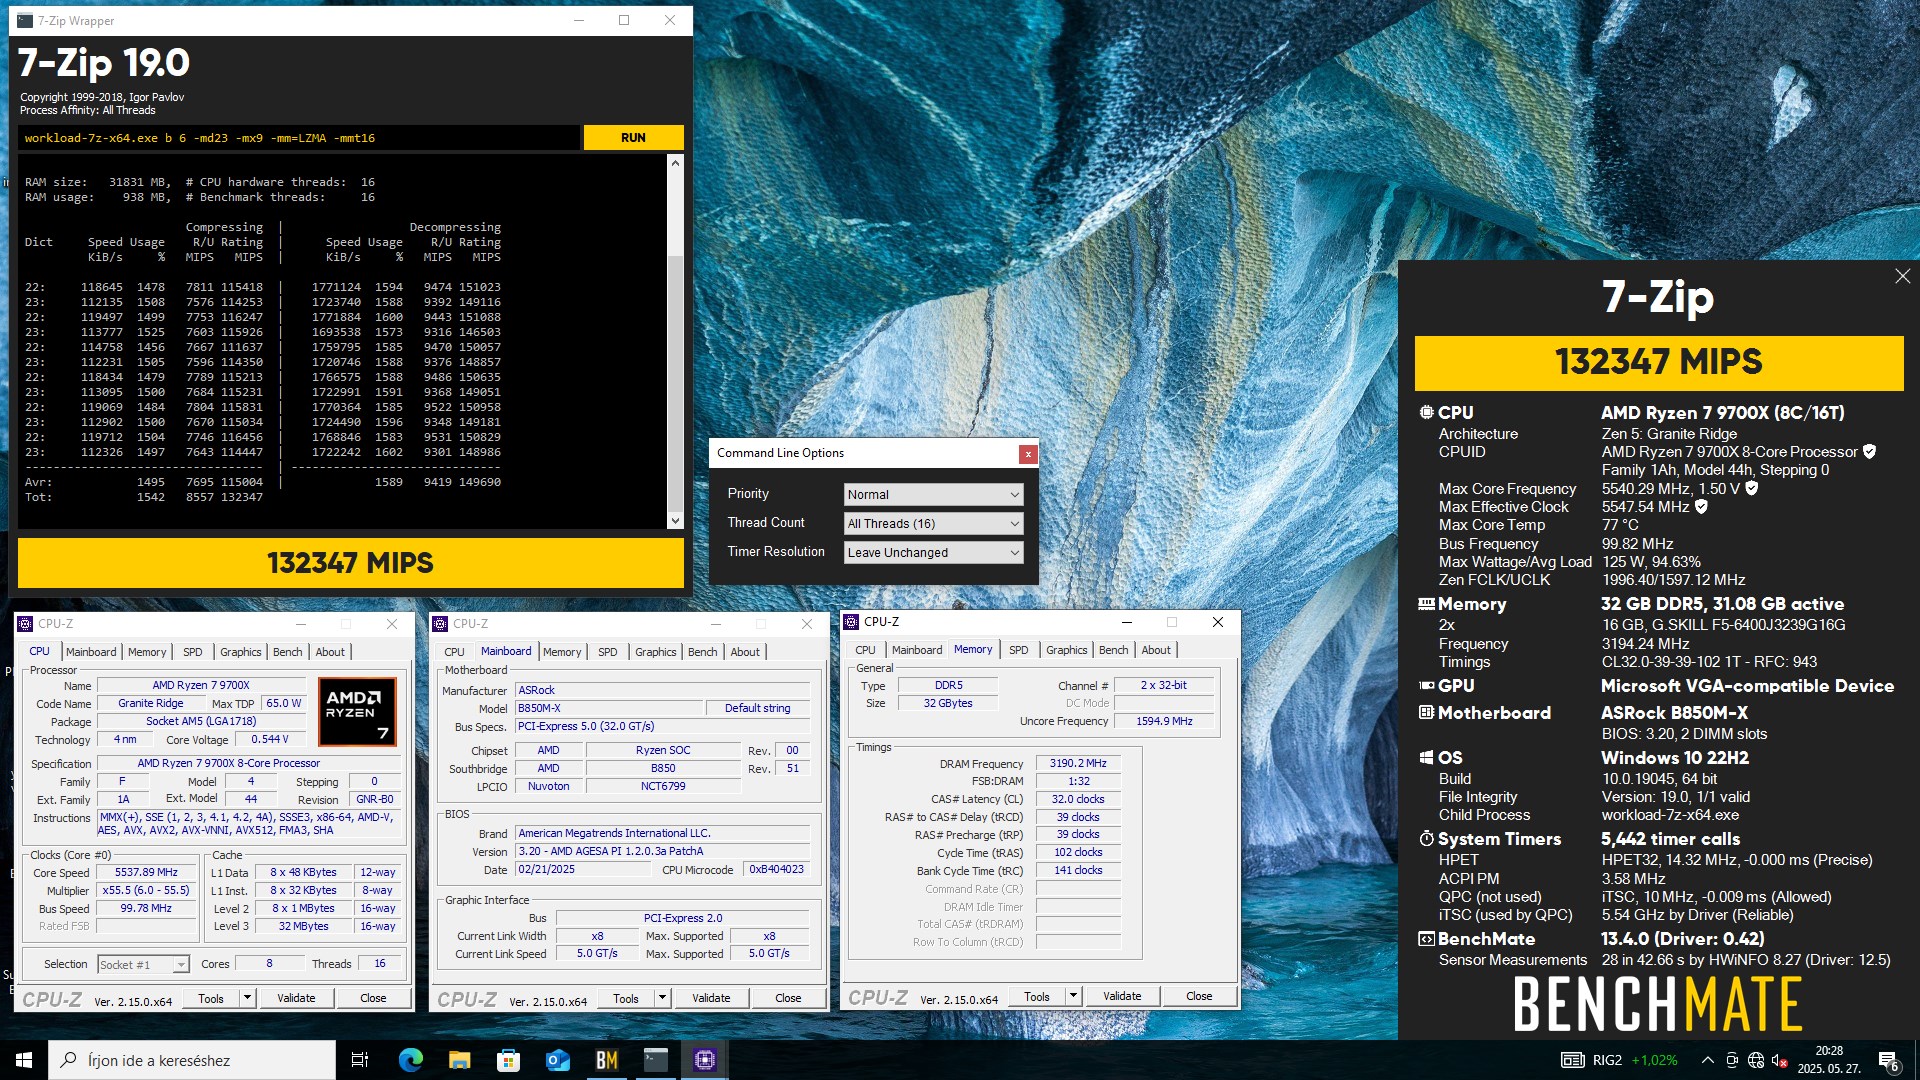This screenshot has height=1080, width=1920.
Task: Click the yellow RUN button in 7-Zip Wrapper
Action: point(633,138)
